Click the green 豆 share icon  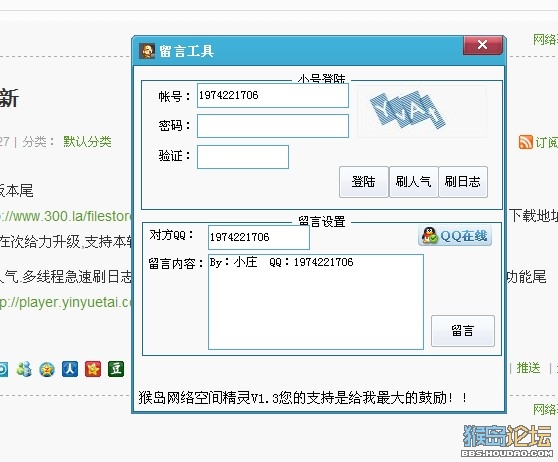[116, 369]
